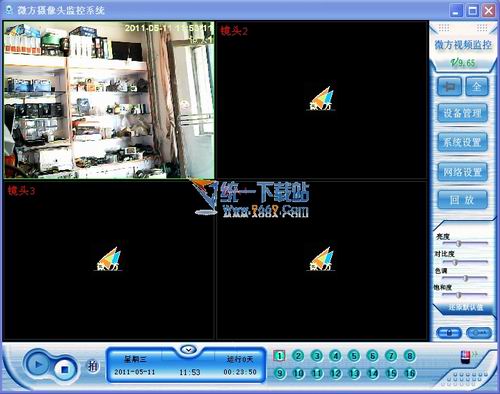Select camera channel 6
Image resolution: width=500 pixels, height=394 pixels.
point(373,356)
